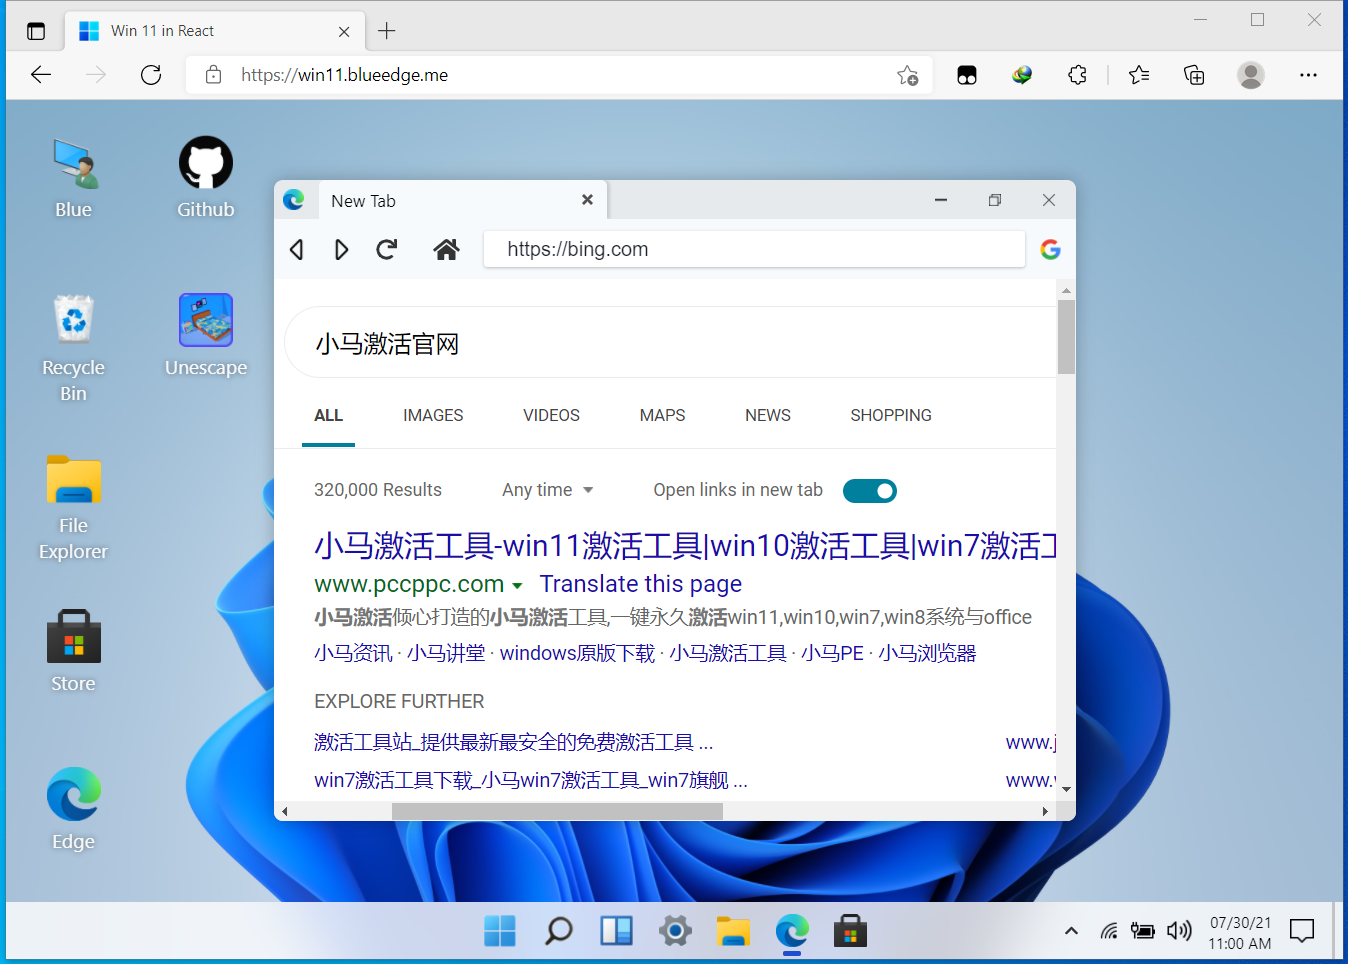Image resolution: width=1348 pixels, height=964 pixels.
Task: Open the Store icon on the taskbar
Action: [850, 931]
